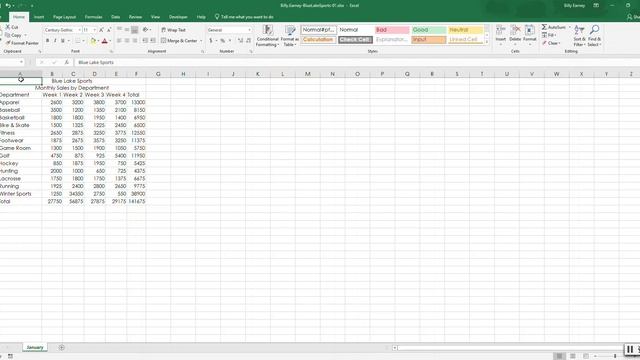The height and width of the screenshot is (360, 640).
Task: Expand cell styles gallery
Action: (x=487, y=42)
